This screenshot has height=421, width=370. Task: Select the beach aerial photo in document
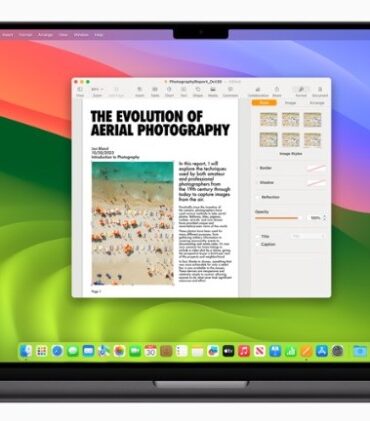coord(133,223)
